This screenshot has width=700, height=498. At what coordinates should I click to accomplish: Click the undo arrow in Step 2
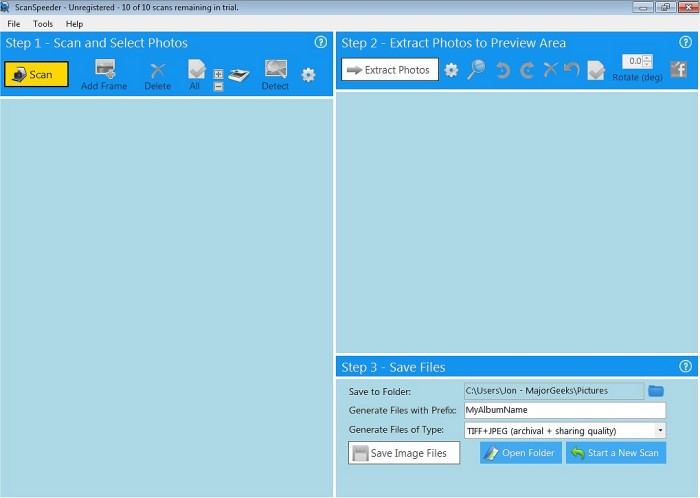(x=572, y=70)
